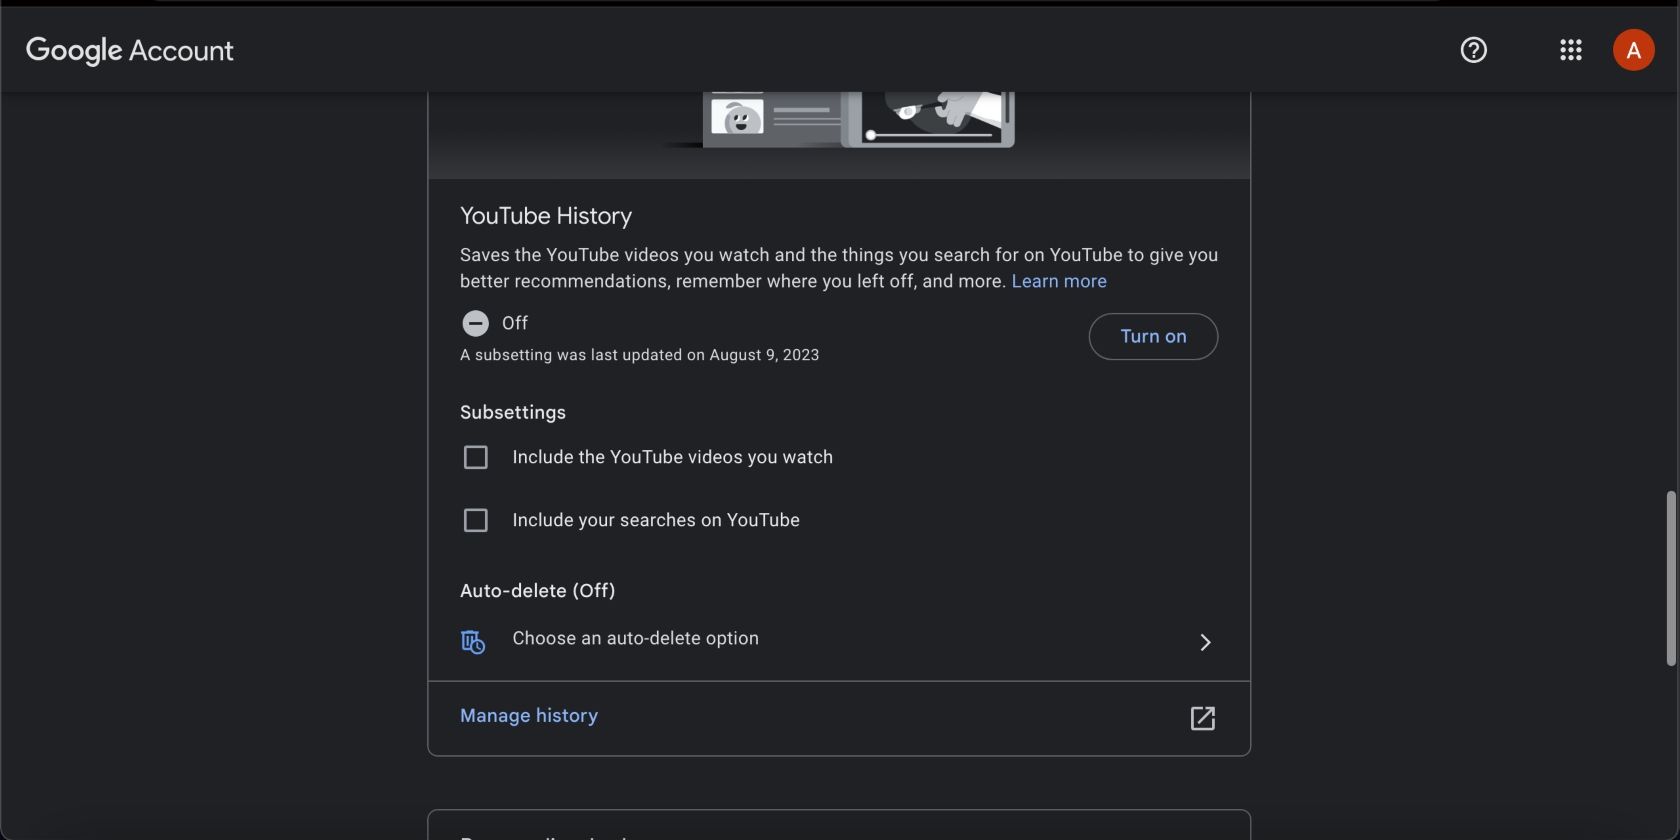
Task: Enable 'Include your searches on YouTube'
Action: coord(476,520)
